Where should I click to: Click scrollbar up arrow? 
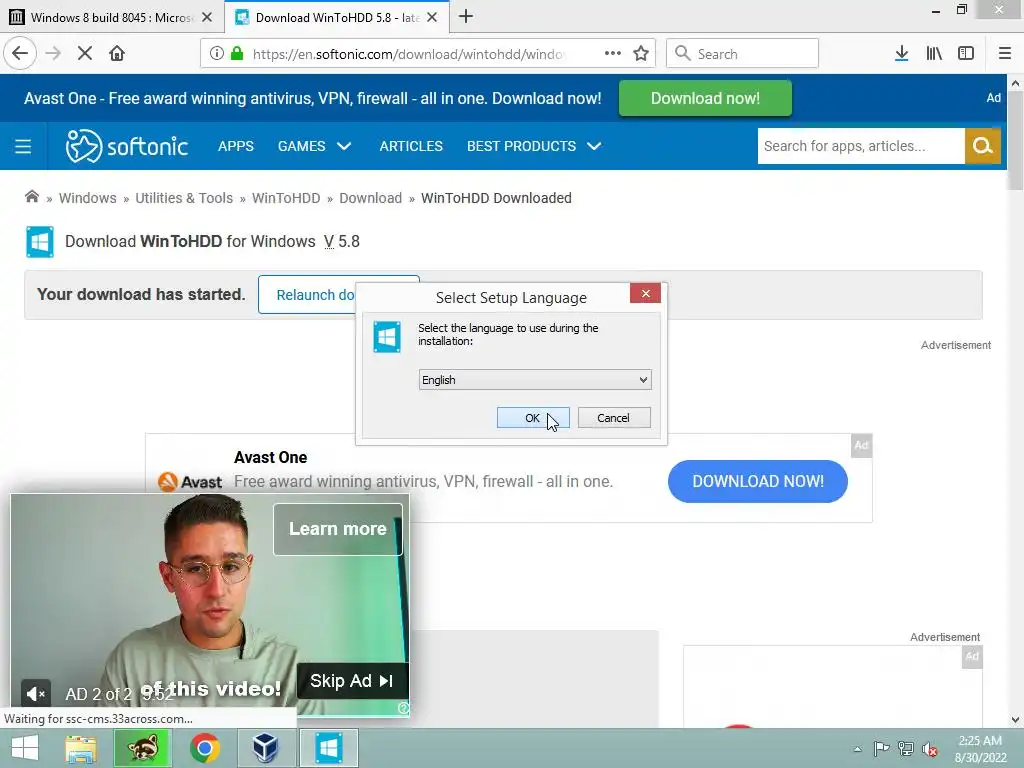(1015, 83)
